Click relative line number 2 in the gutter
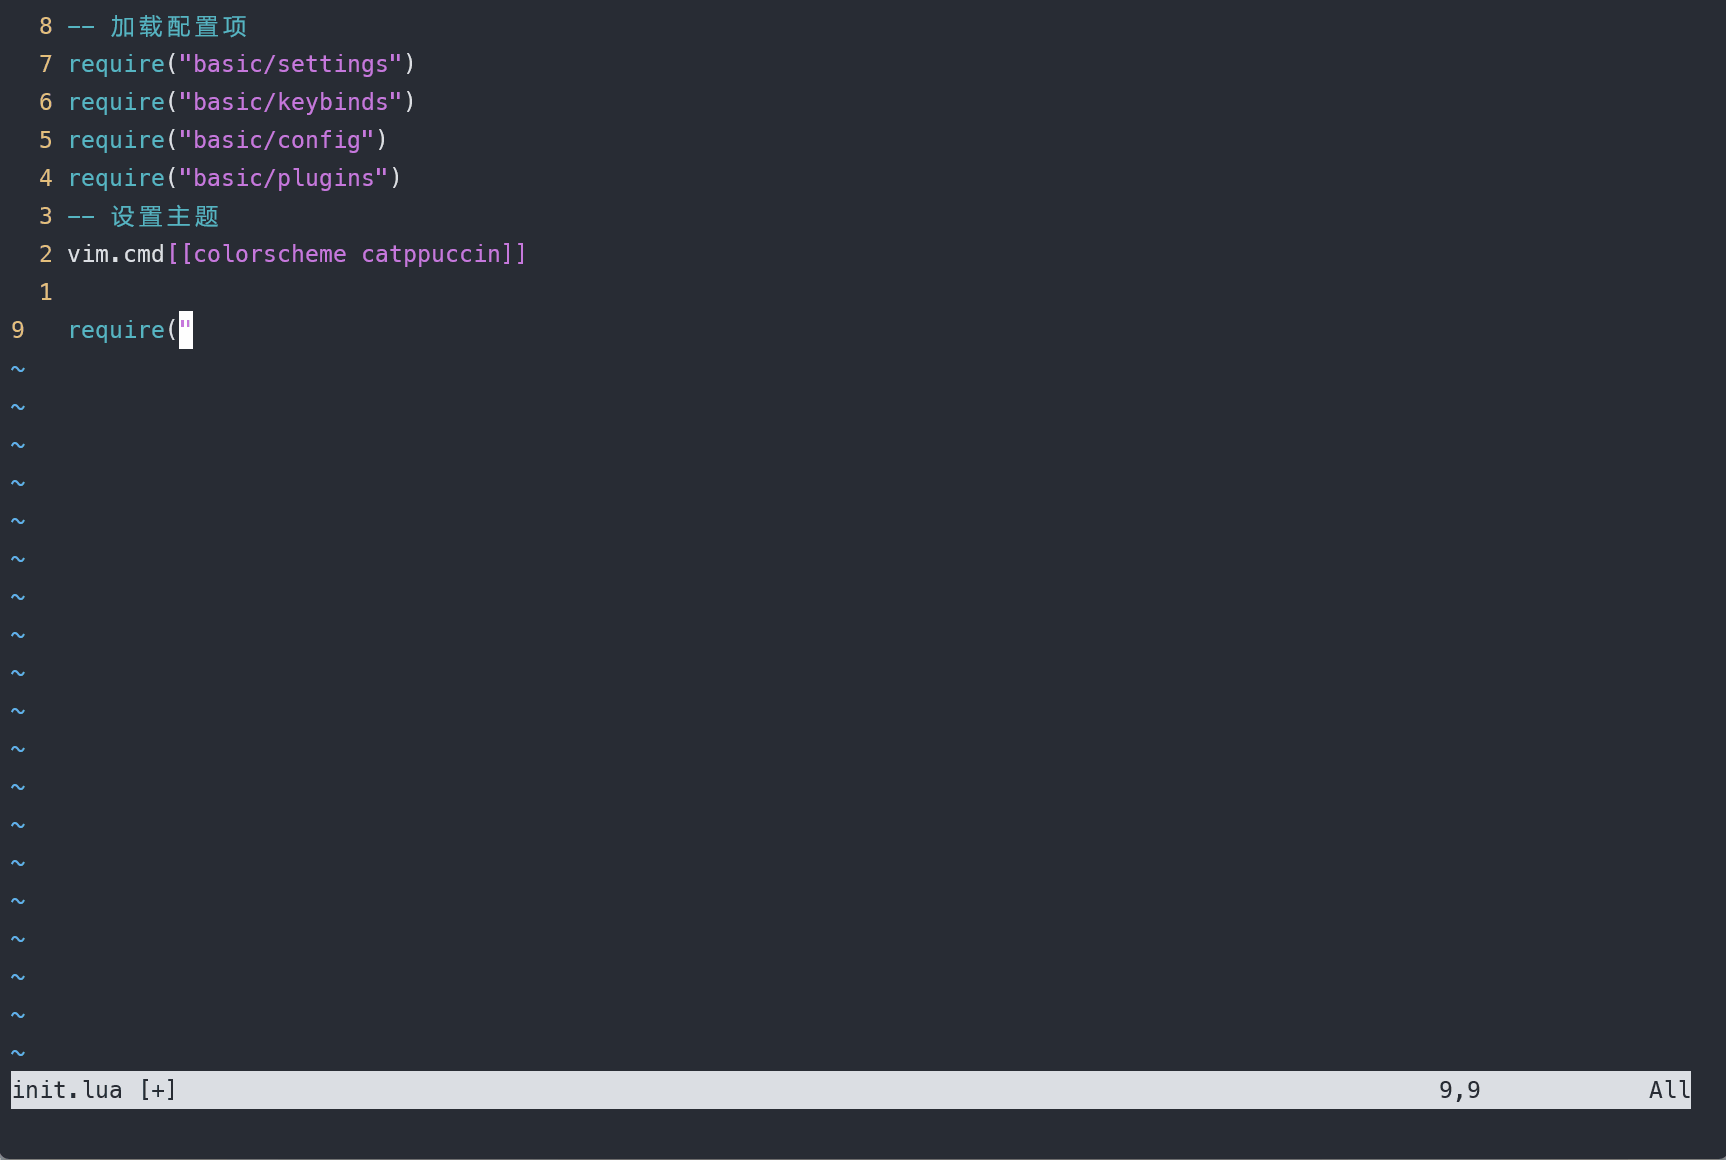The width and height of the screenshot is (1726, 1160). (x=46, y=254)
